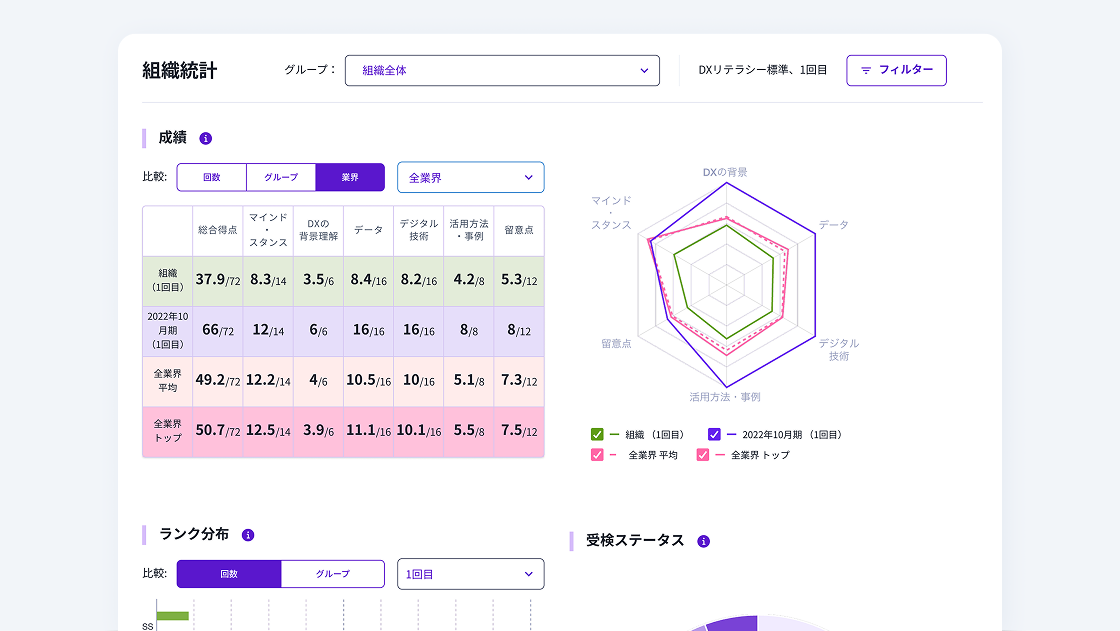
Task: Click the chevron arrow of the 全業界 dropdown
Action: [x=529, y=177]
